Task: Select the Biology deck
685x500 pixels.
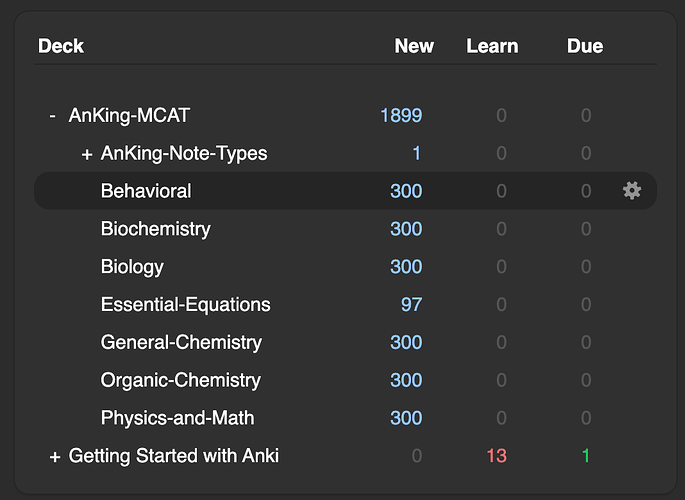Action: pyautogui.click(x=132, y=267)
